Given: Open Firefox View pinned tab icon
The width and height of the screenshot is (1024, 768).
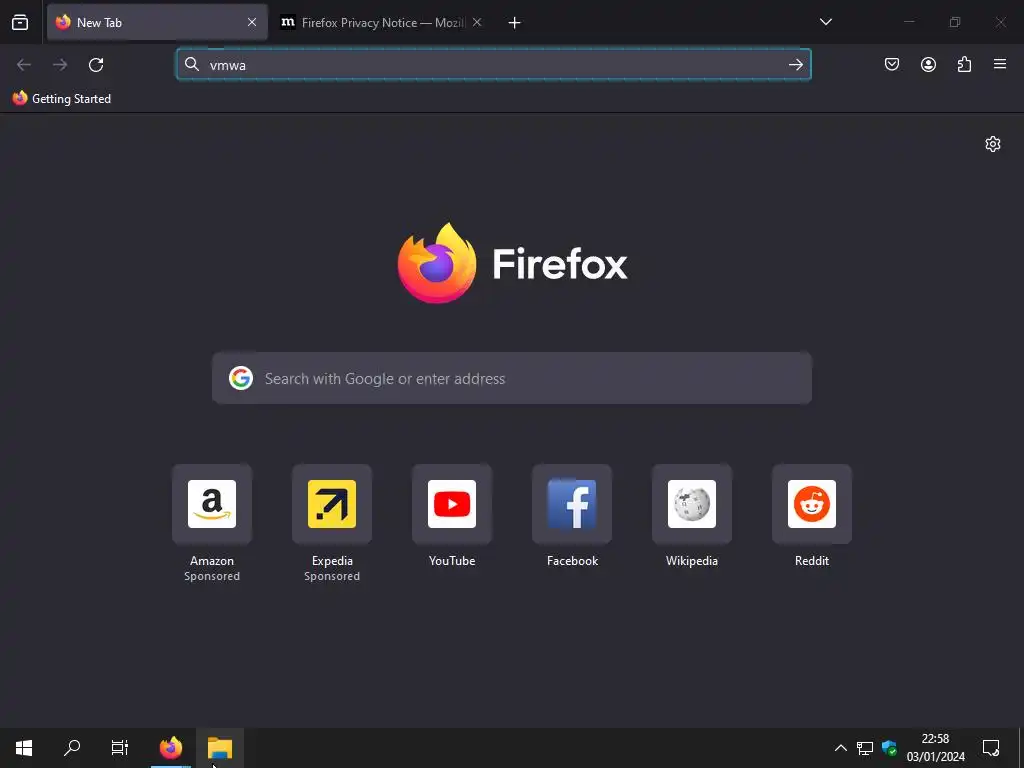Looking at the screenshot, I should coord(20,22).
